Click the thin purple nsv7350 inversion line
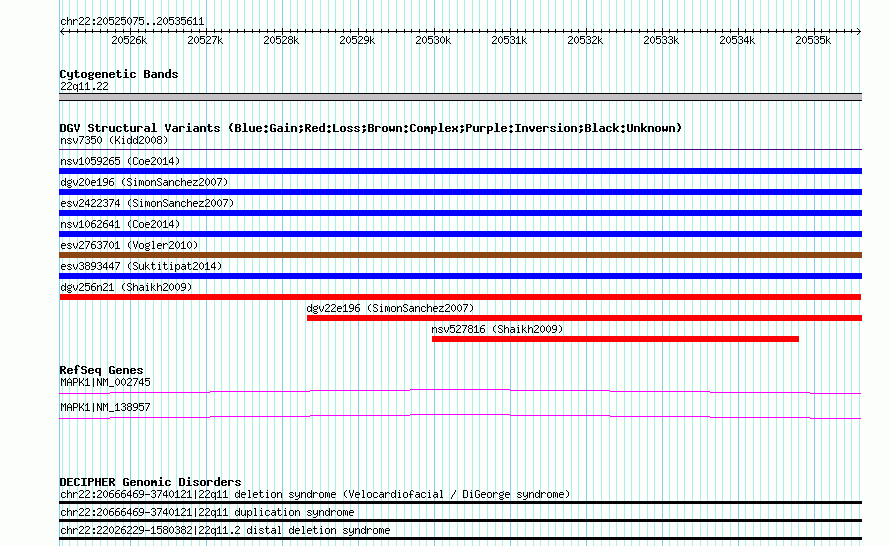The image size is (890, 546). tap(460, 150)
